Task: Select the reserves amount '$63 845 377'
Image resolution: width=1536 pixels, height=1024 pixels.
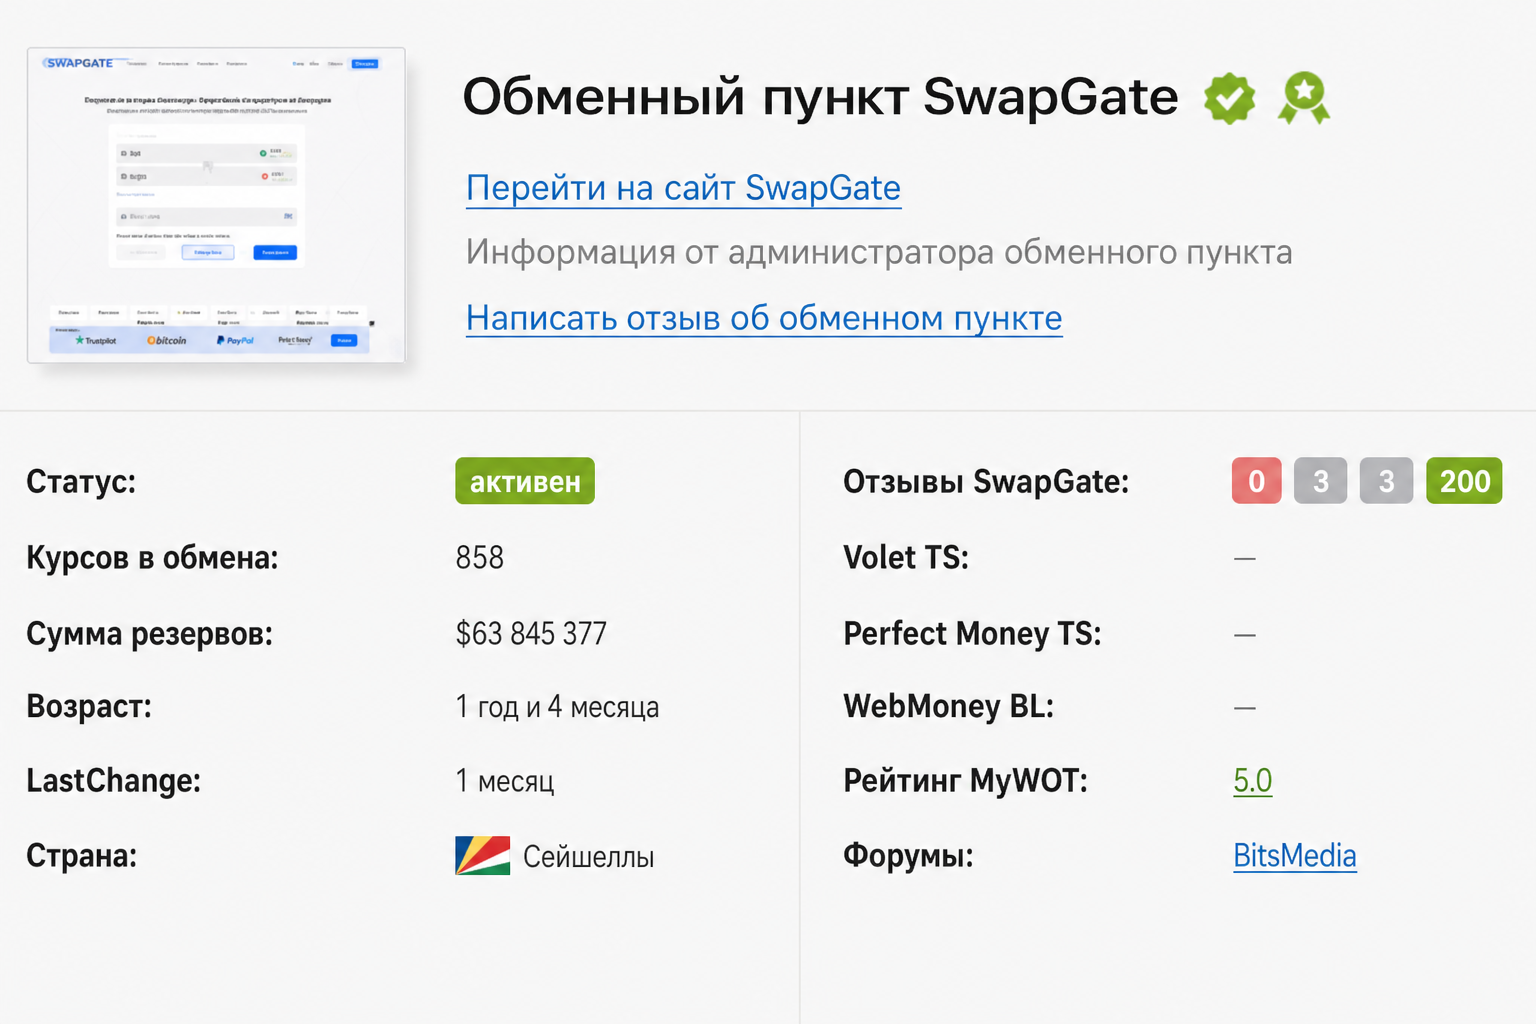Action: [x=531, y=634]
